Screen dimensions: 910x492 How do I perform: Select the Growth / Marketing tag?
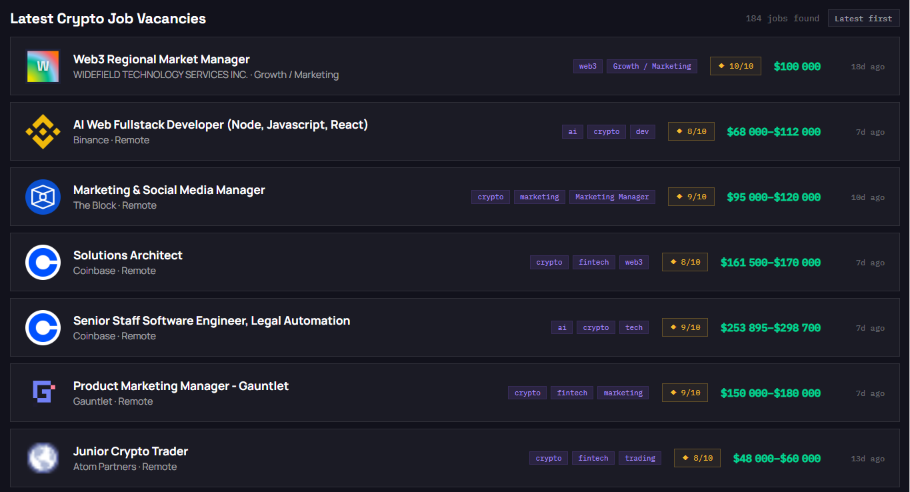[652, 66]
